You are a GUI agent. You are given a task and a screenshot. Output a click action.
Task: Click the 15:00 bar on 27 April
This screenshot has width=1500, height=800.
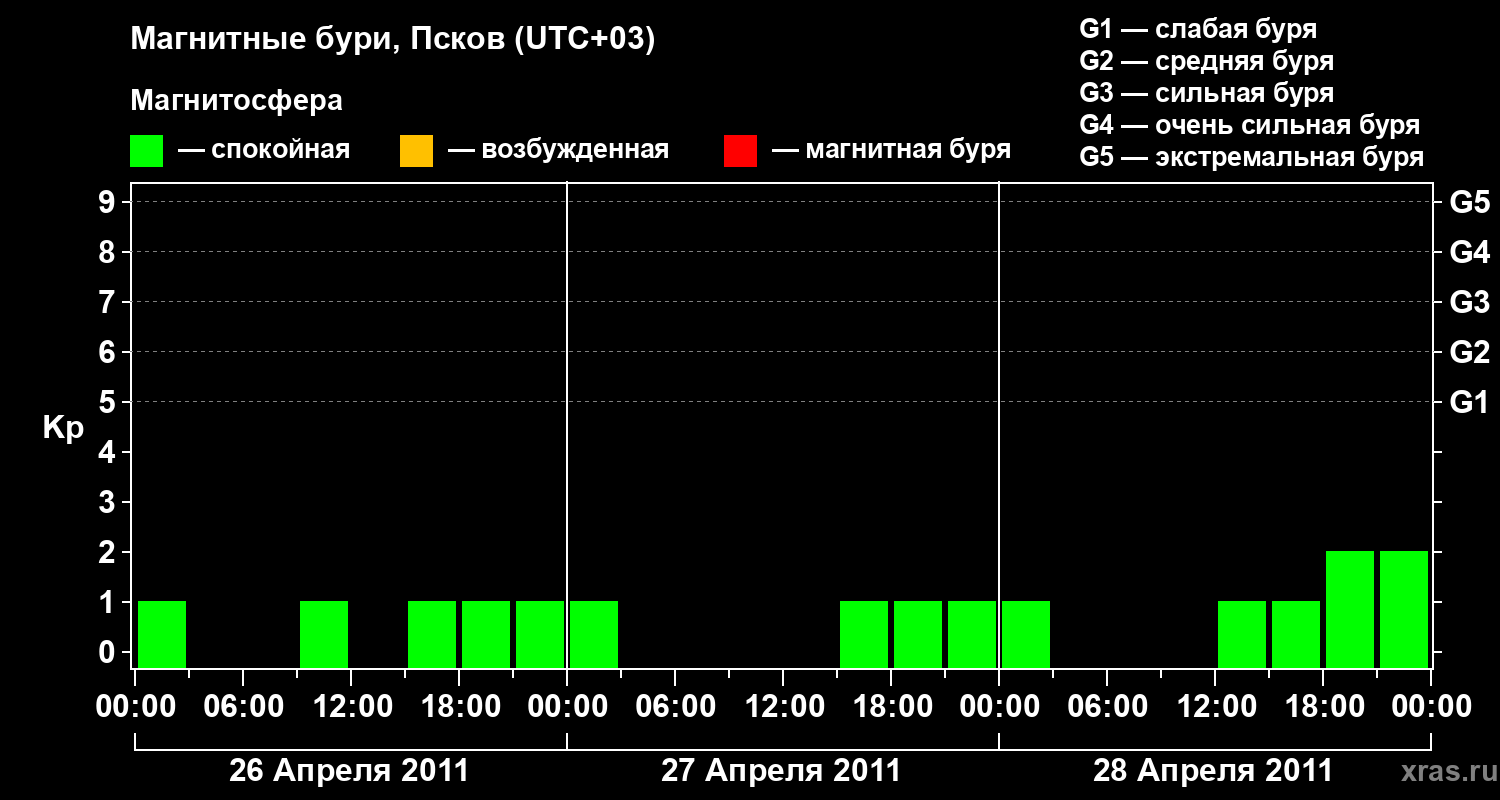pyautogui.click(x=864, y=634)
